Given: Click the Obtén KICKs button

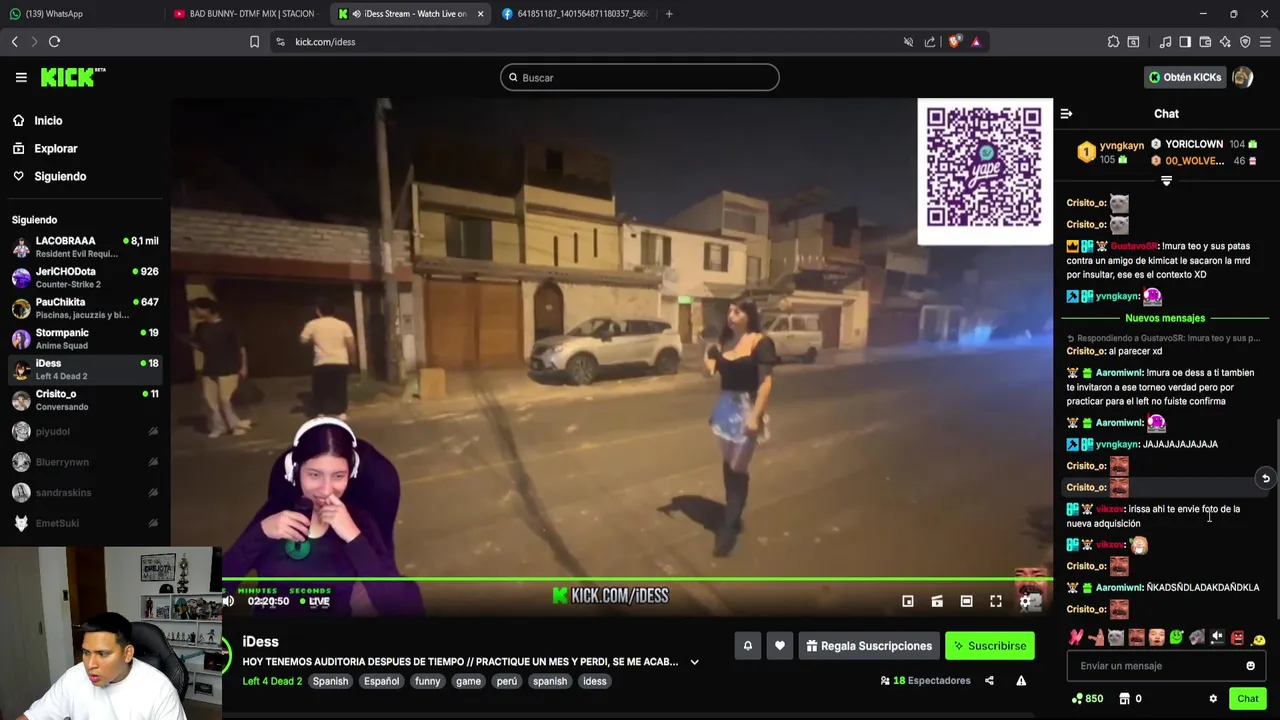Looking at the screenshot, I should click(x=1185, y=77).
